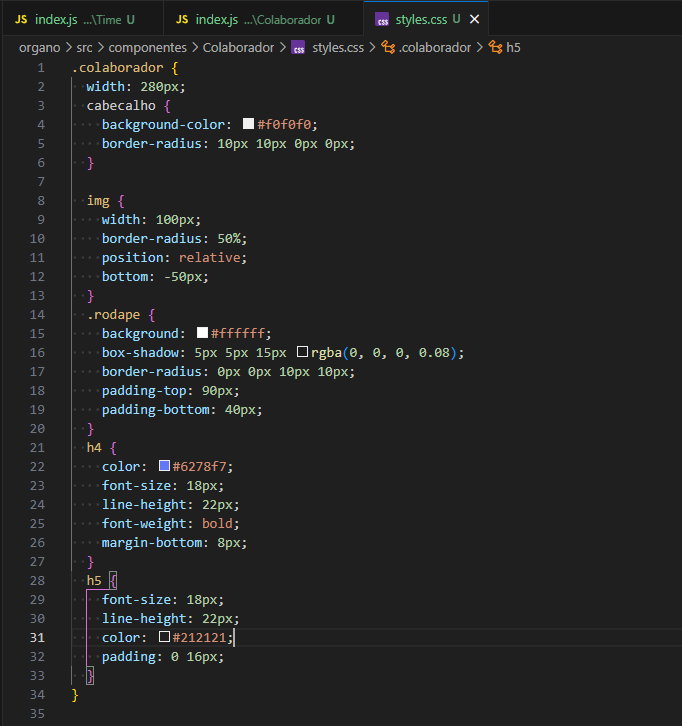This screenshot has height=726, width=682.
Task: Click the JS icon on the Time index.js tab
Action: click(21, 20)
